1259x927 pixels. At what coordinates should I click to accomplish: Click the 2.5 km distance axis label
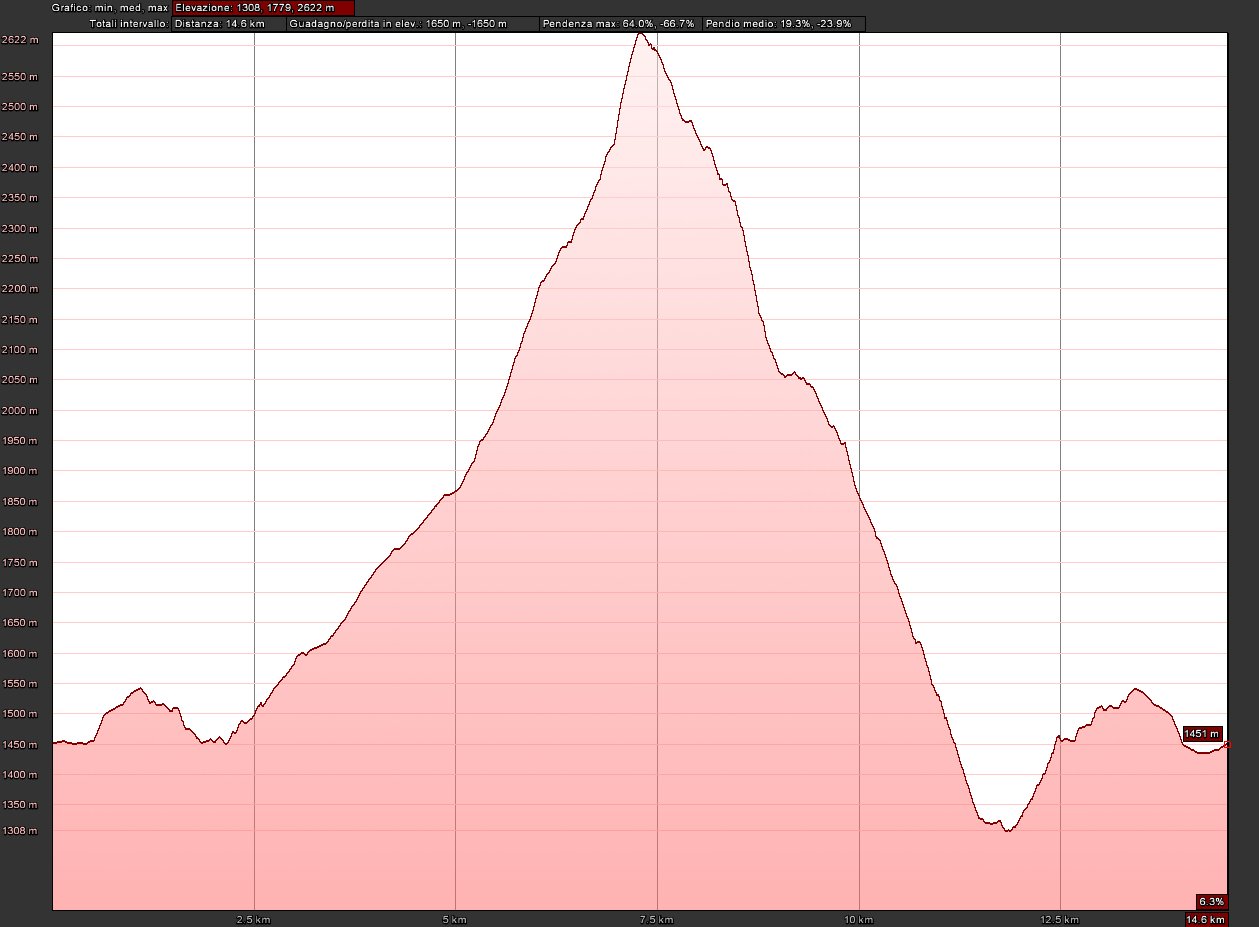pyautogui.click(x=254, y=919)
